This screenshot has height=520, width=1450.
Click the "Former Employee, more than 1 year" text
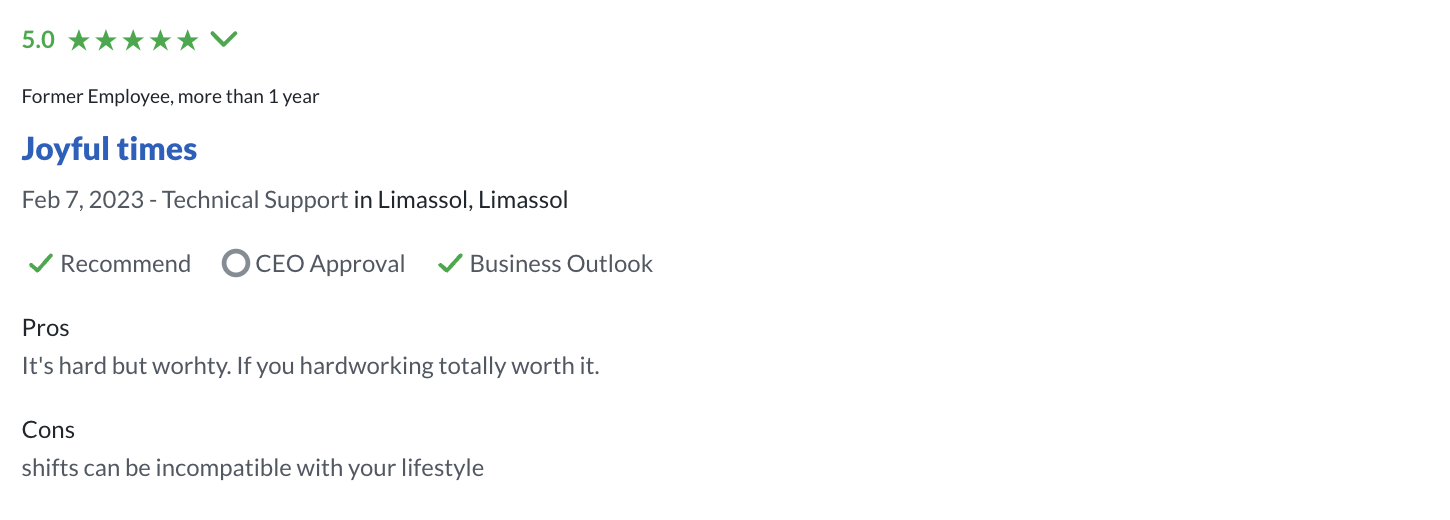tap(171, 97)
